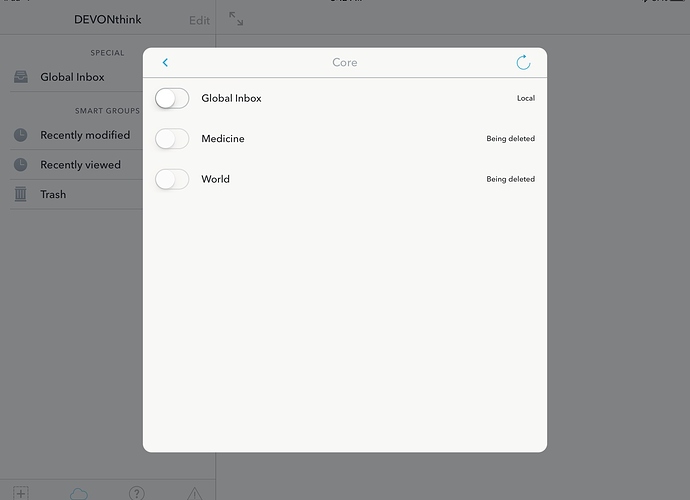This screenshot has width=690, height=500.
Task: Click the Recently viewed clock icon
Action: coord(21,165)
